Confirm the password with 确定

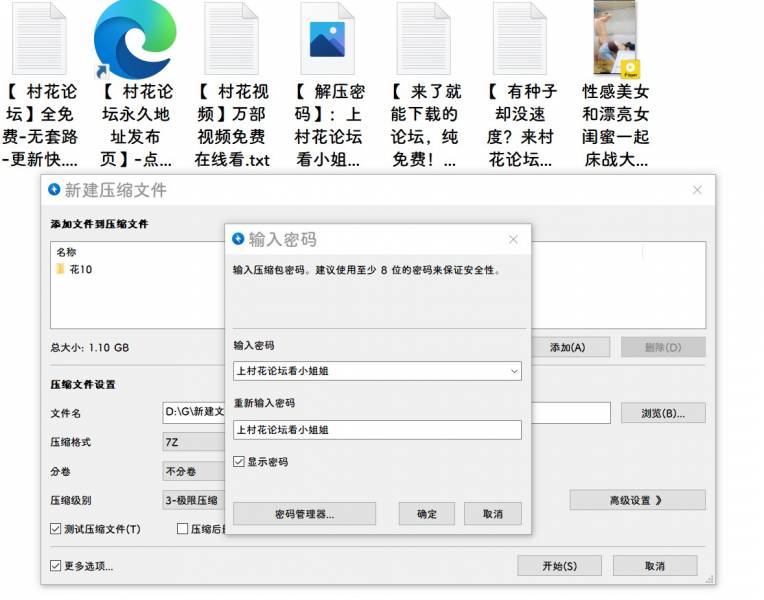tap(427, 514)
